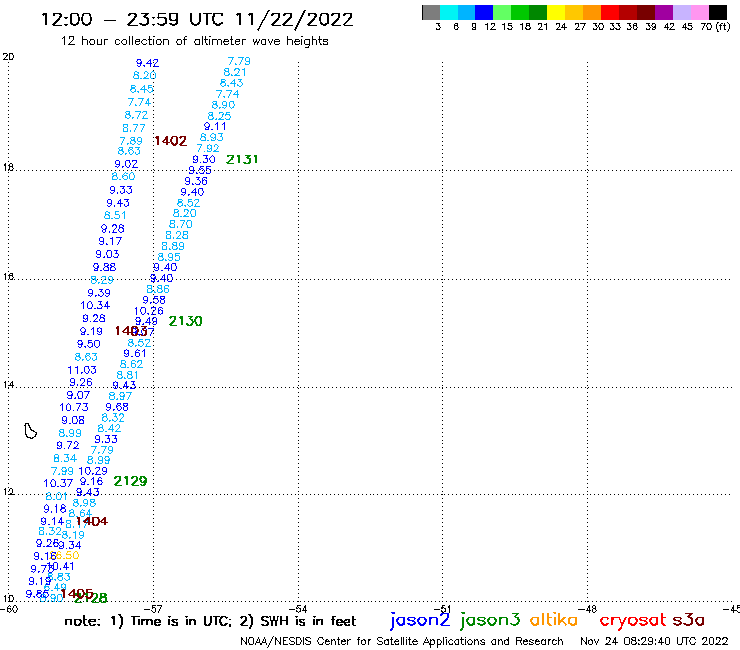
Task: Click the wave height value 8.77
Action: [x=134, y=128]
